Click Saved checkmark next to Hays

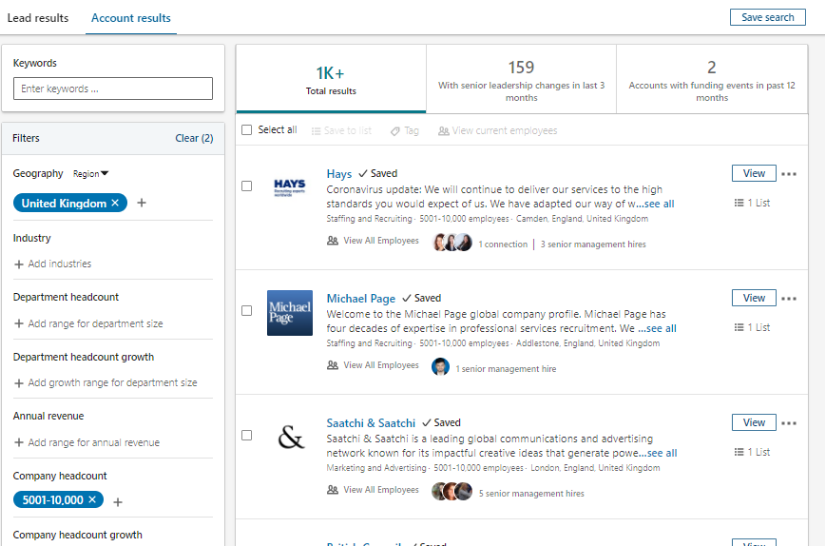pos(378,173)
